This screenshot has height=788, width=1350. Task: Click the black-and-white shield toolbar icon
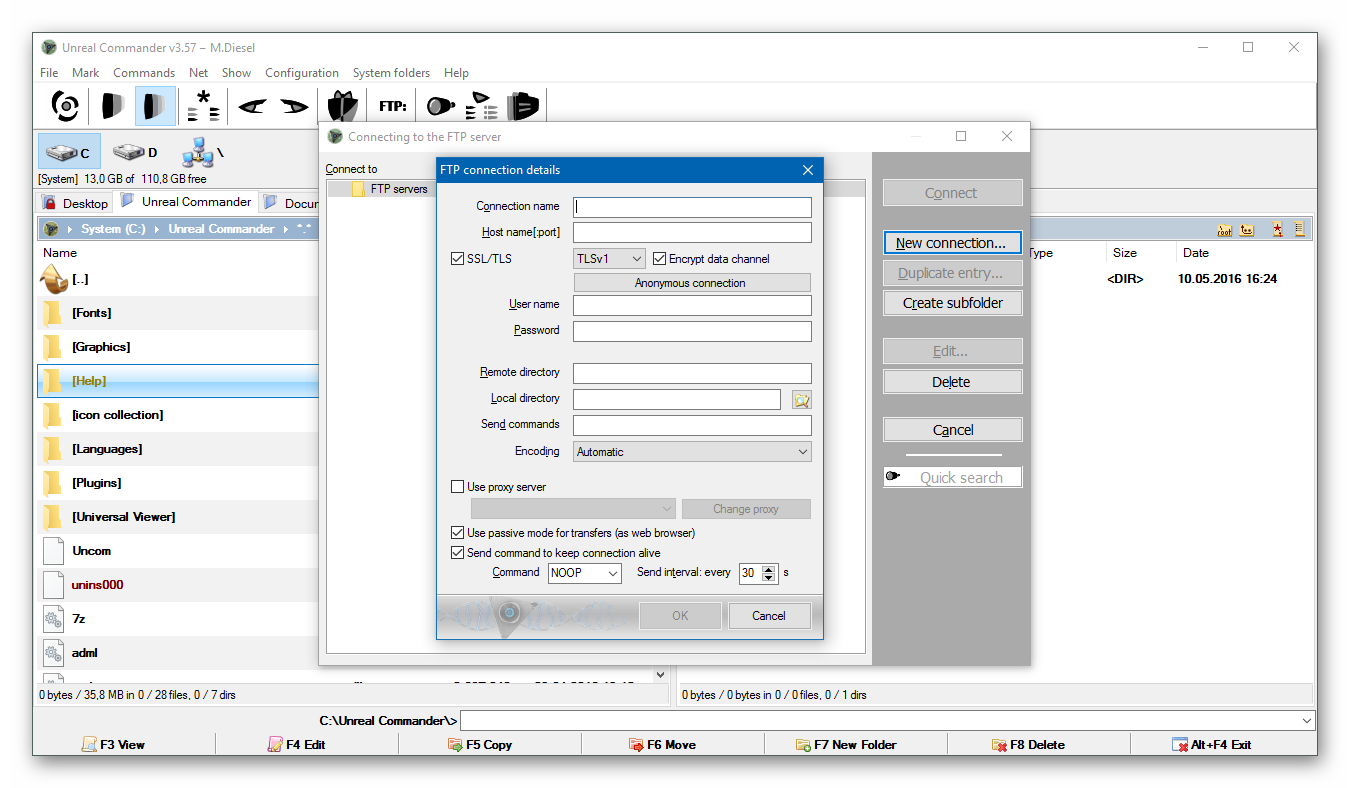342,106
